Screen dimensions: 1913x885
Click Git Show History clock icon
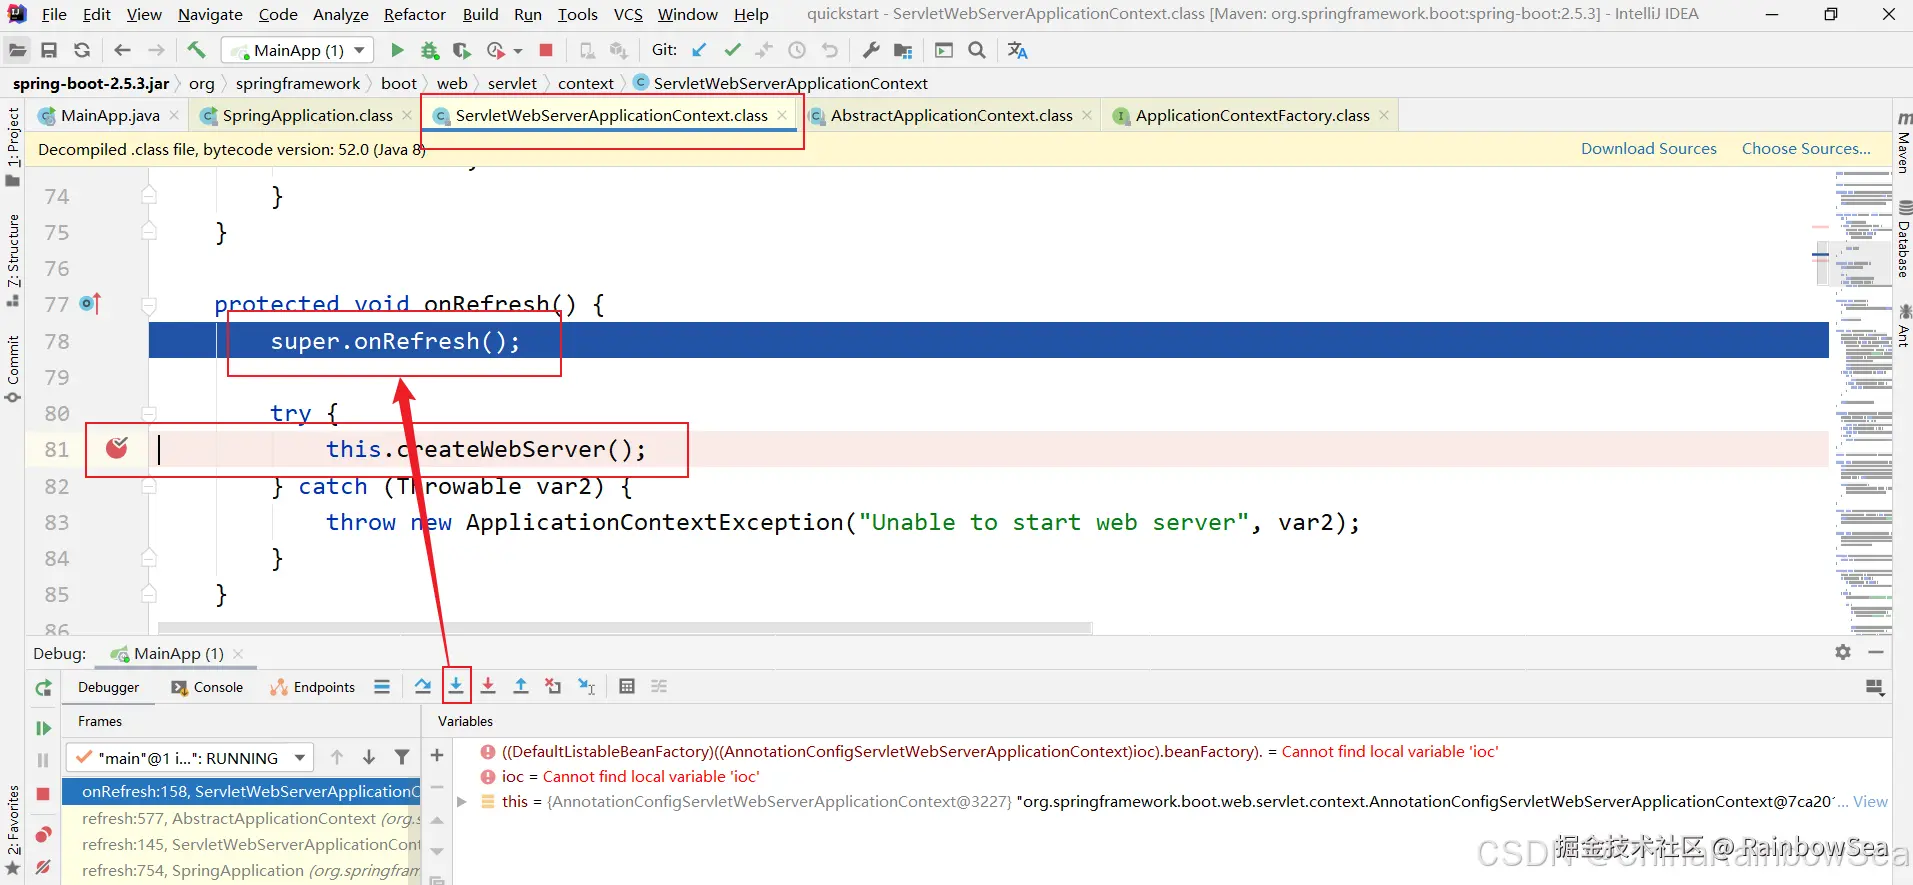(x=797, y=50)
